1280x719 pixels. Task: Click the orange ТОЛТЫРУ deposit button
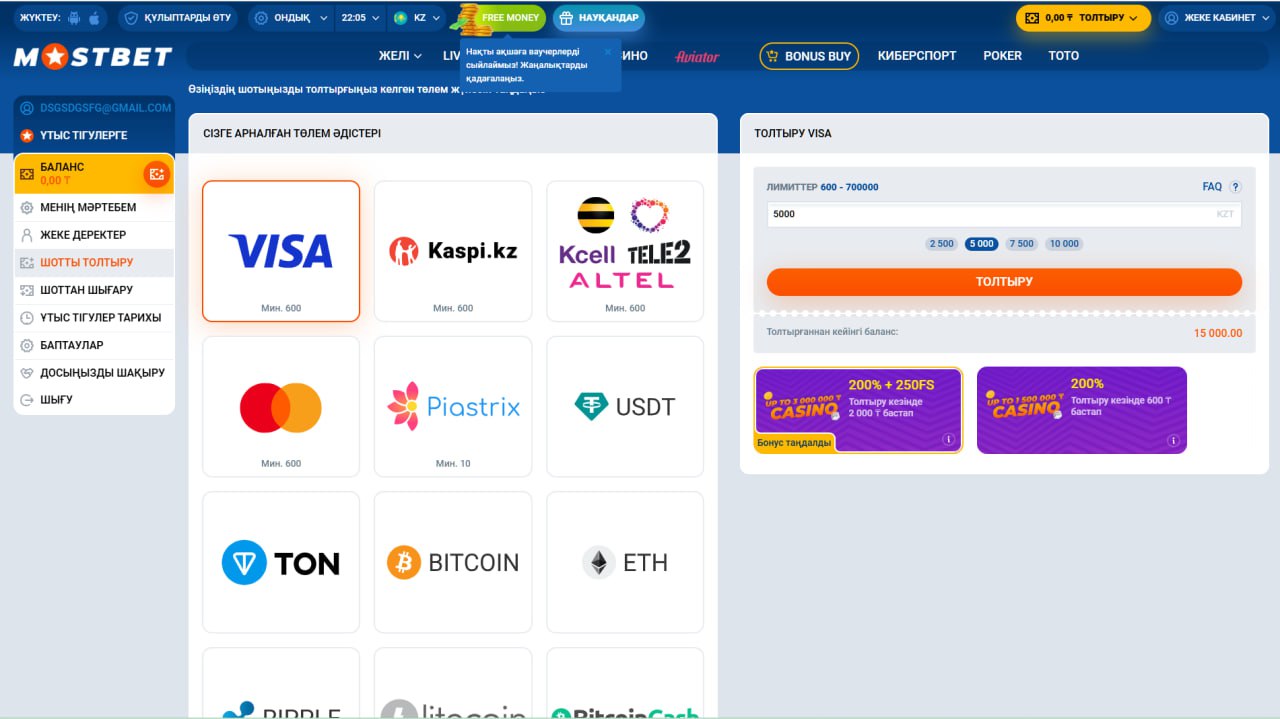pos(1004,282)
